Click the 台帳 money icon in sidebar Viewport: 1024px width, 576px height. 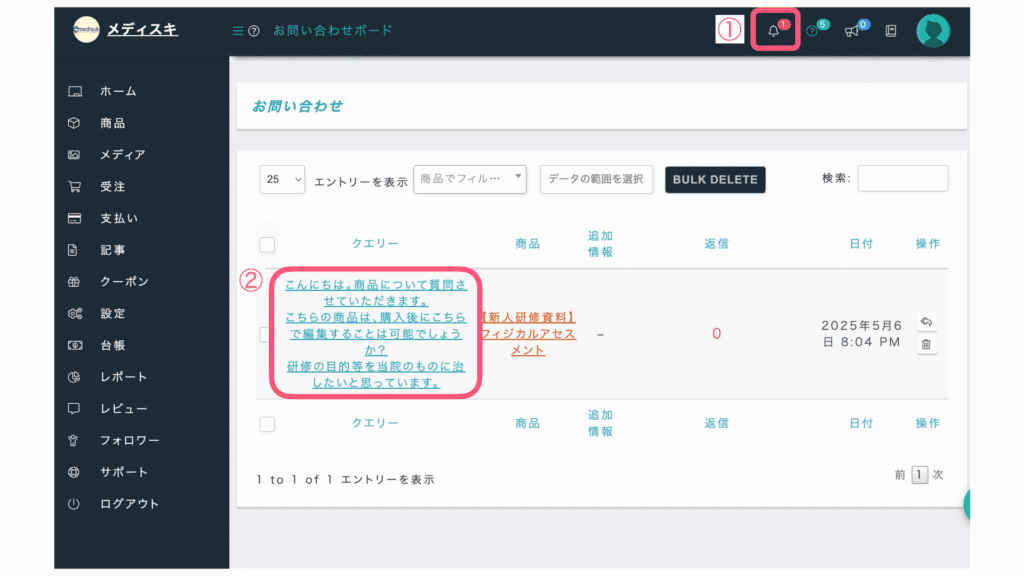[x=75, y=345]
